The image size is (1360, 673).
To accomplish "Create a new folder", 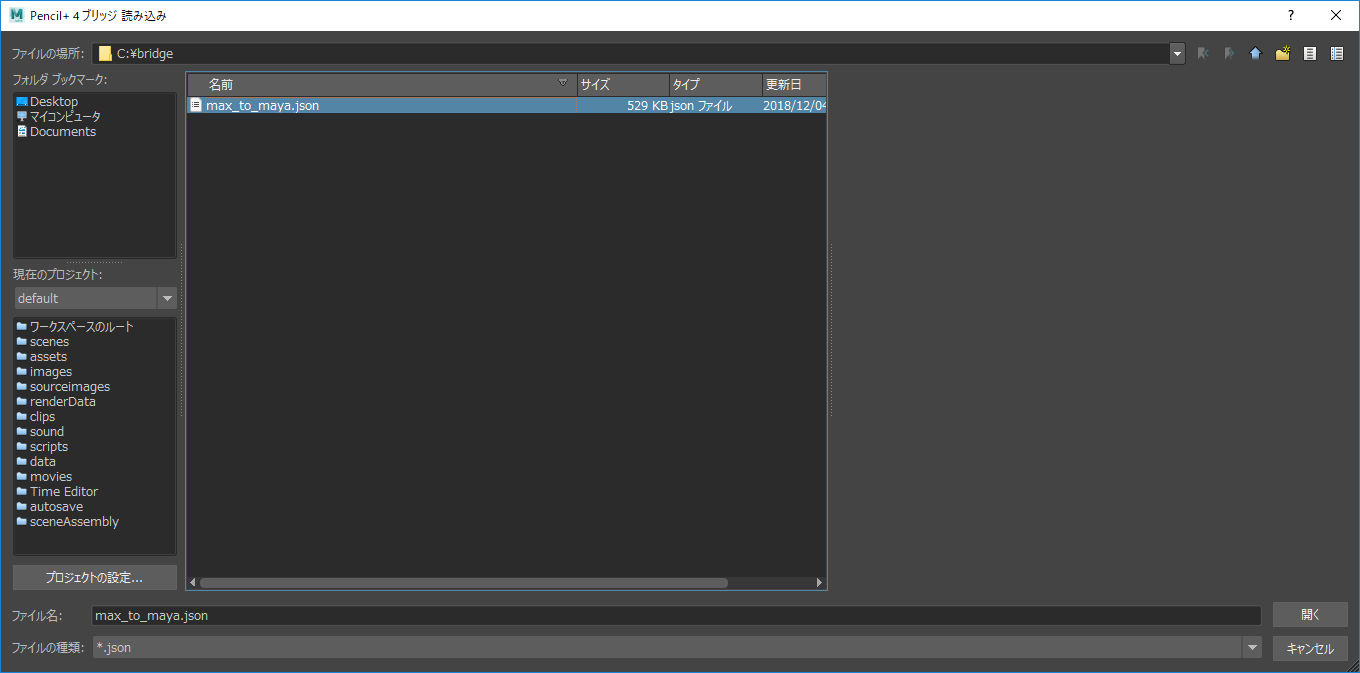I will tap(1282, 54).
